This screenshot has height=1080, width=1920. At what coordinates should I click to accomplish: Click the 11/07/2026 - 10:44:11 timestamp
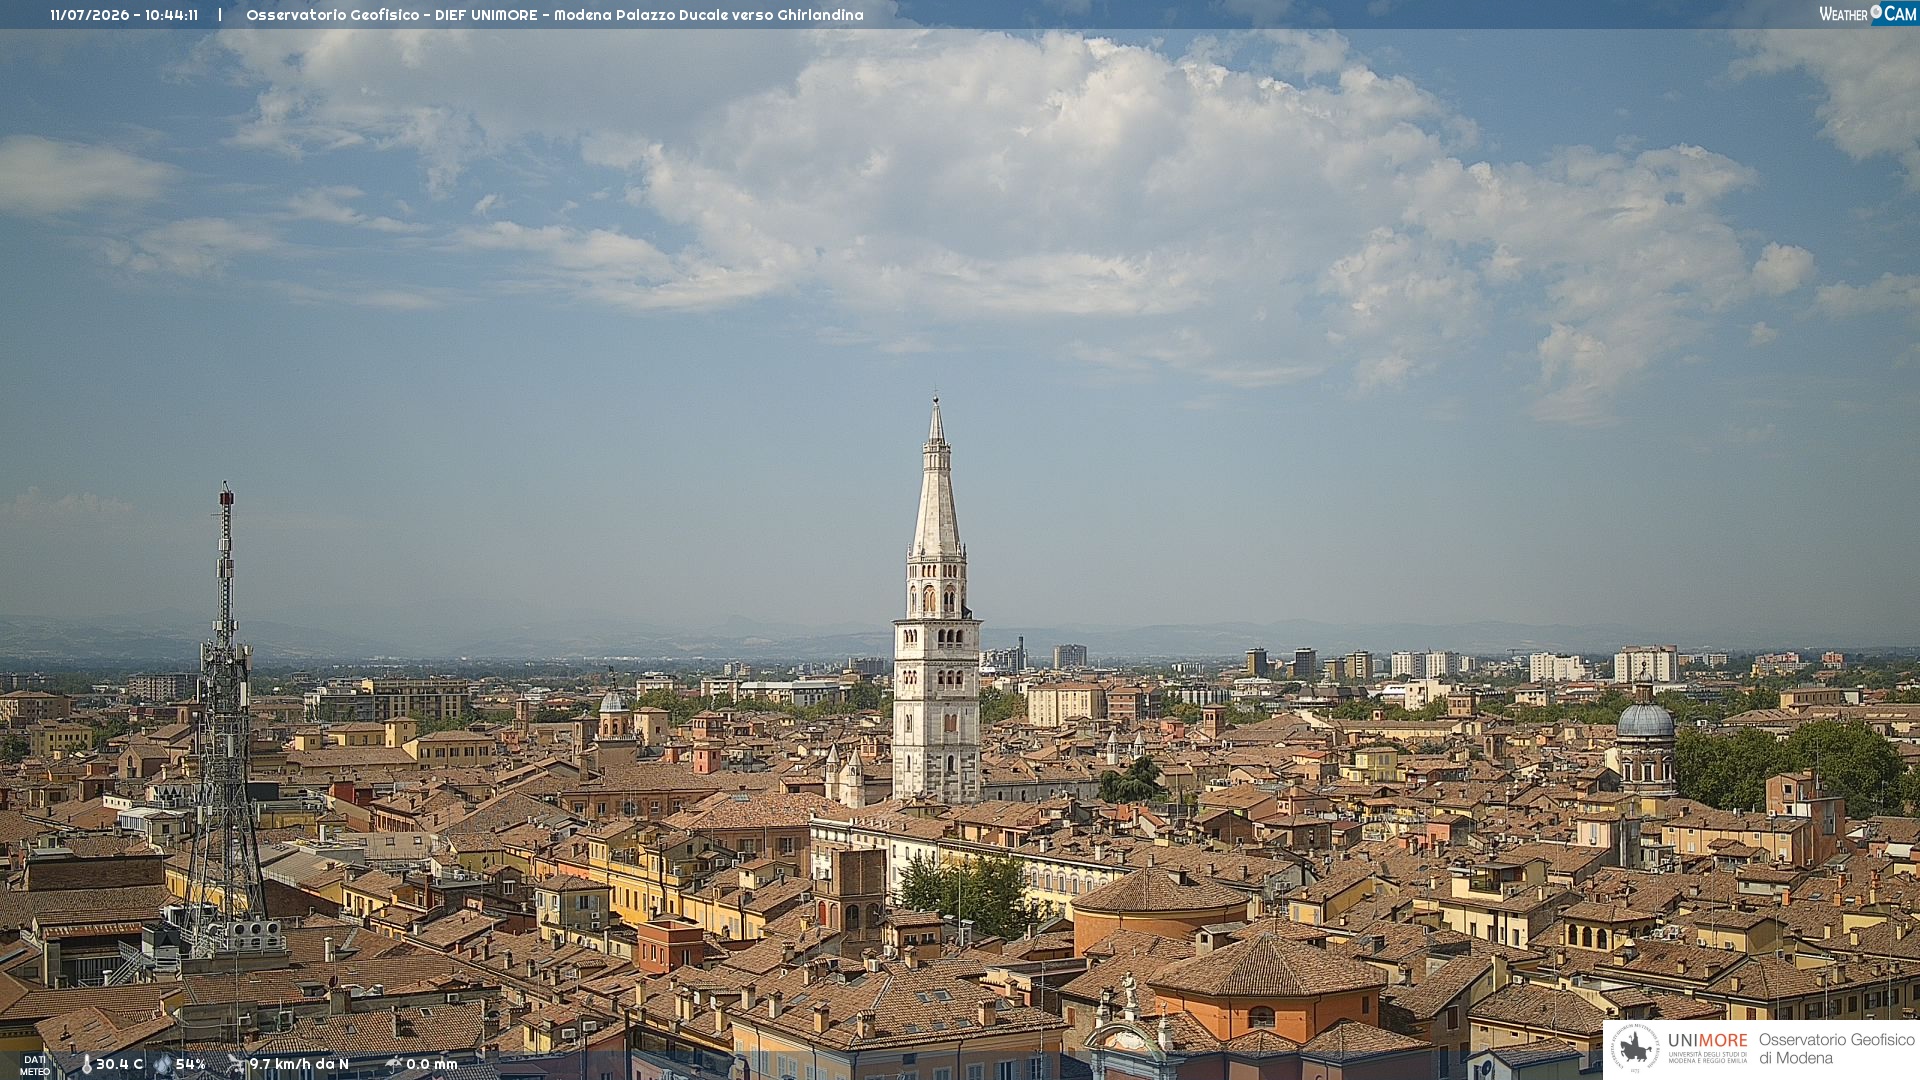[x=124, y=15]
